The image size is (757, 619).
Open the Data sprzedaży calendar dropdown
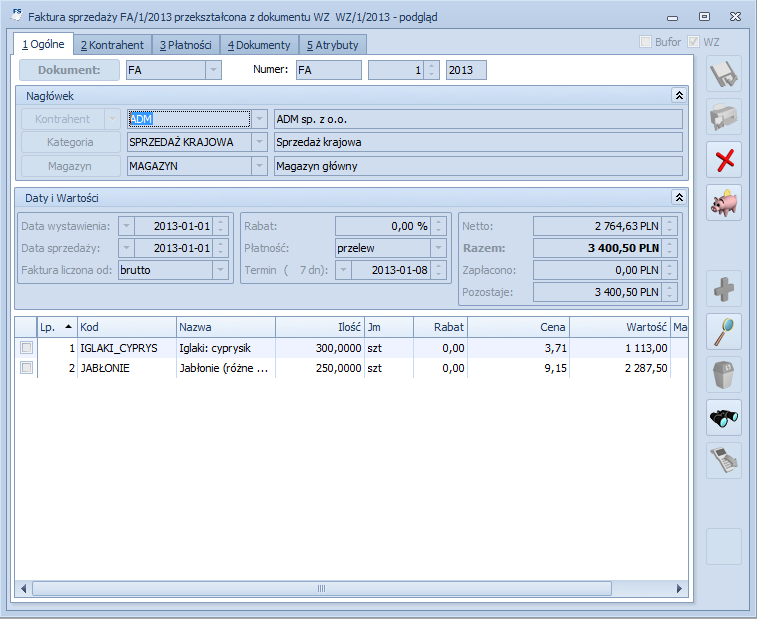click(x=126, y=248)
